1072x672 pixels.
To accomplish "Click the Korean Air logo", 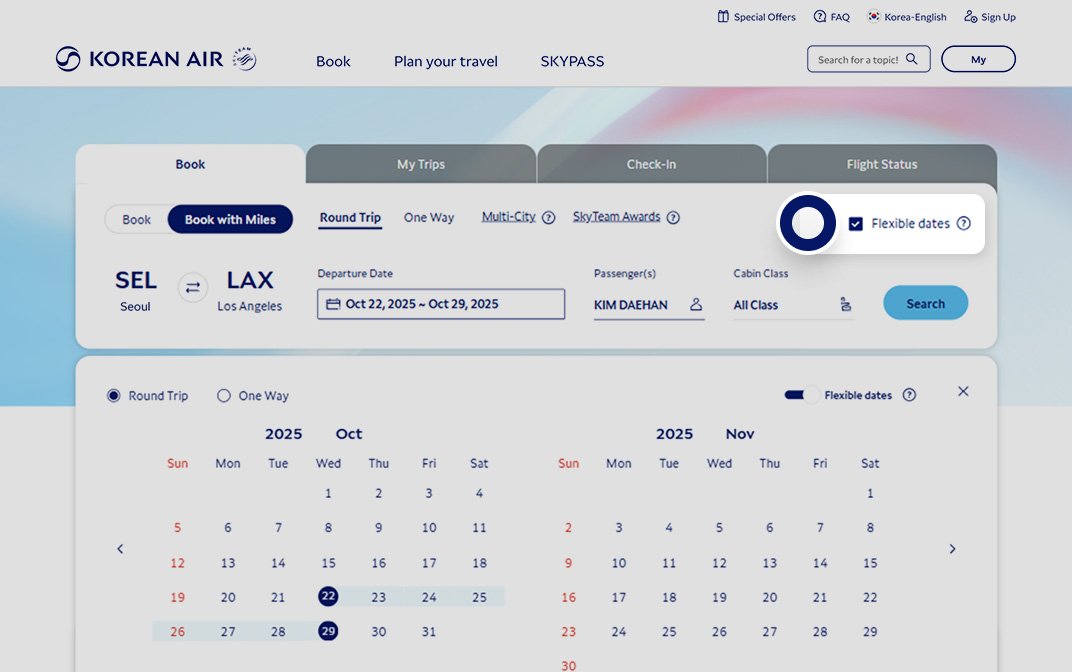I will [156, 59].
